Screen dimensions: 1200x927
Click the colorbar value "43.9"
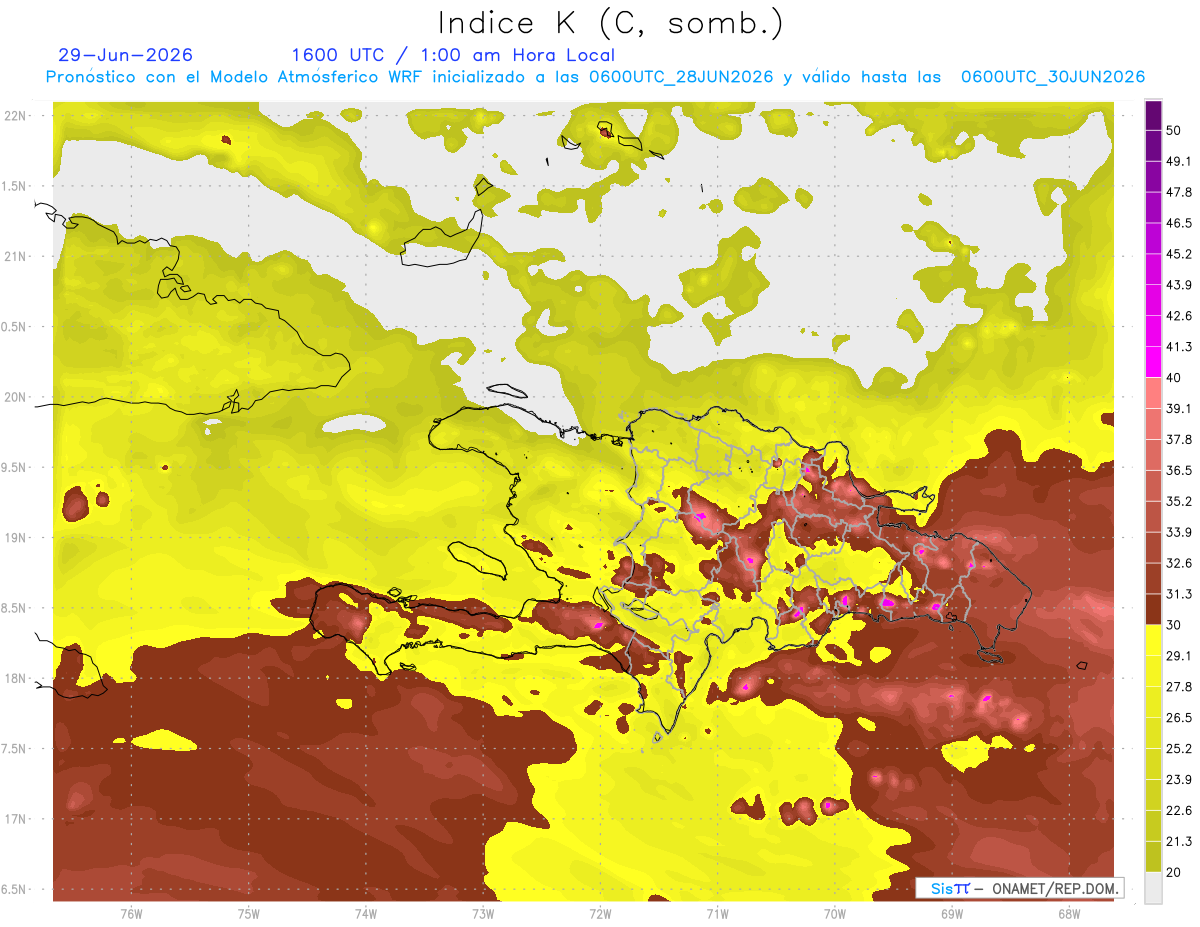1179,285
